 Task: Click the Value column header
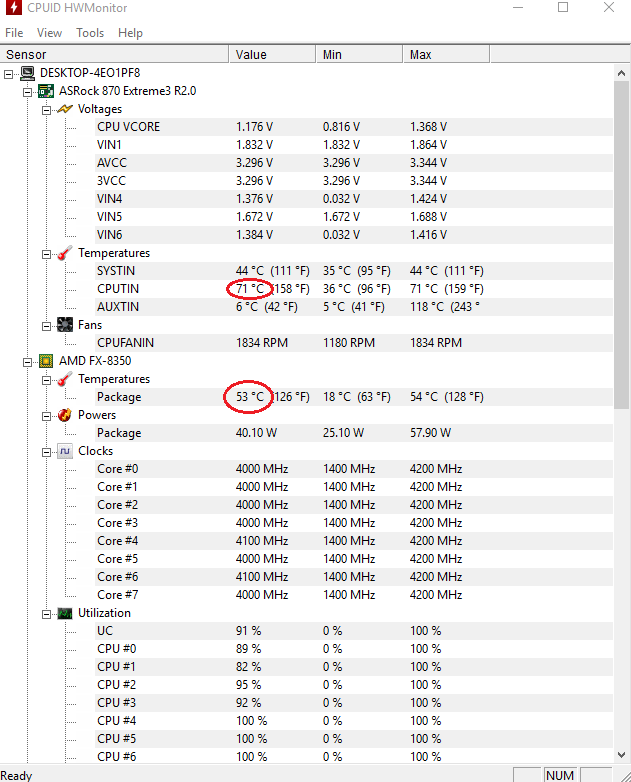(x=272, y=54)
